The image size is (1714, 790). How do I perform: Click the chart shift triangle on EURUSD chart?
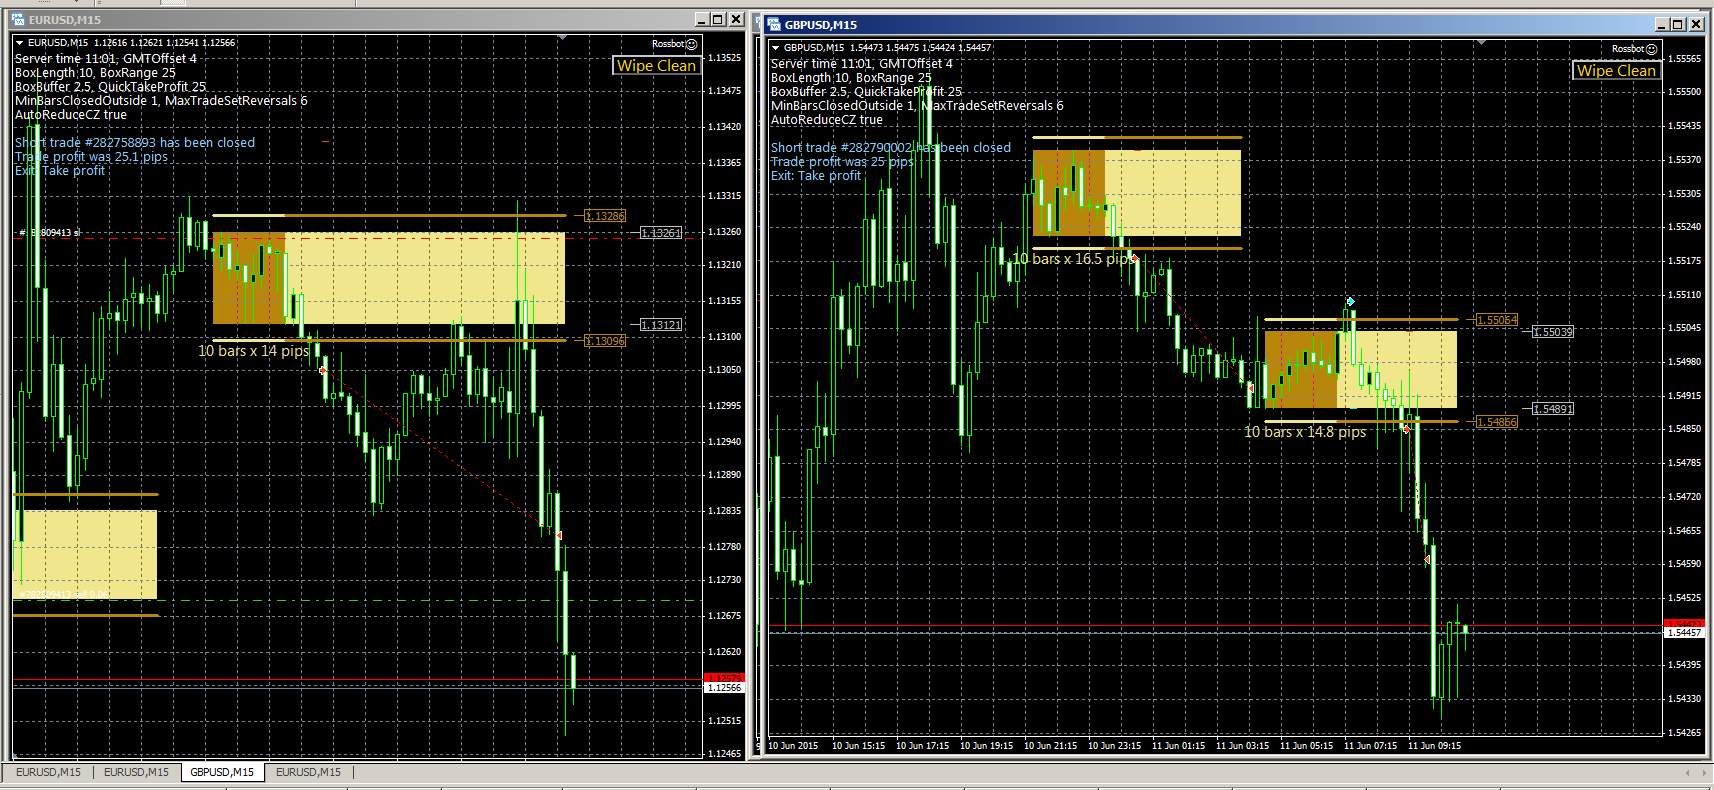click(562, 37)
